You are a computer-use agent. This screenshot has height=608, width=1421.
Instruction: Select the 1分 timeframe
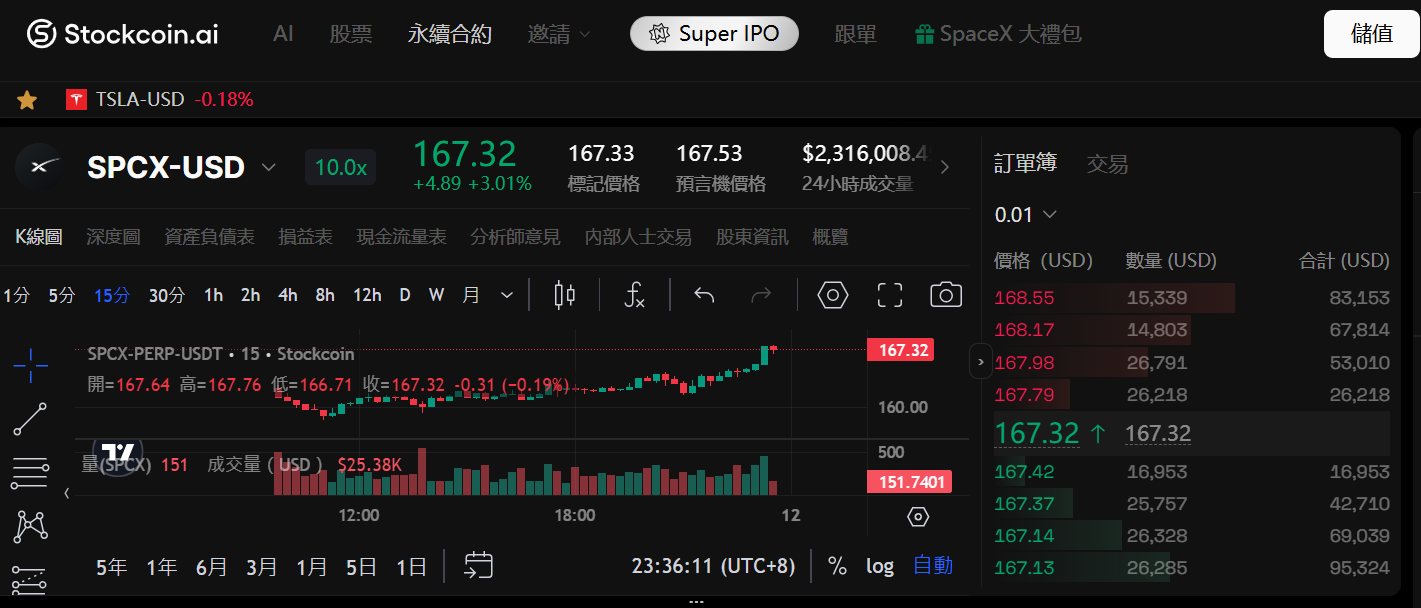17,295
